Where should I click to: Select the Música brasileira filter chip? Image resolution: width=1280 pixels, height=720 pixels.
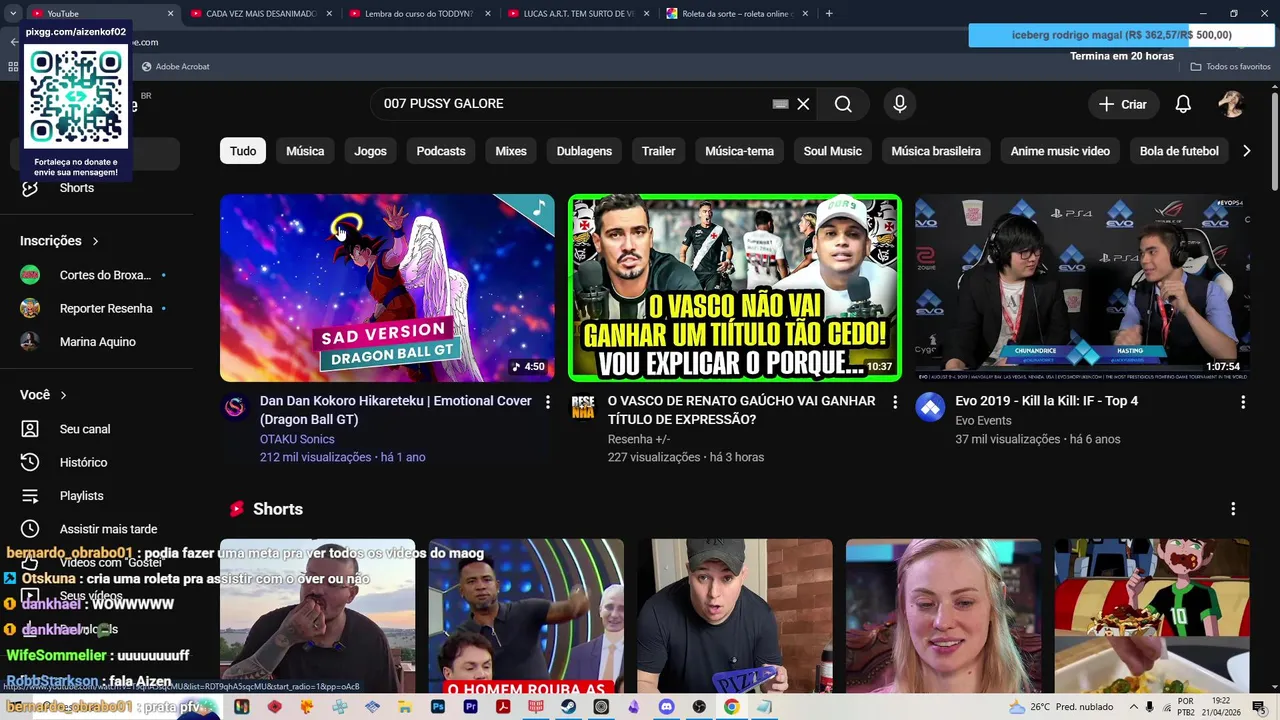[x=936, y=151]
